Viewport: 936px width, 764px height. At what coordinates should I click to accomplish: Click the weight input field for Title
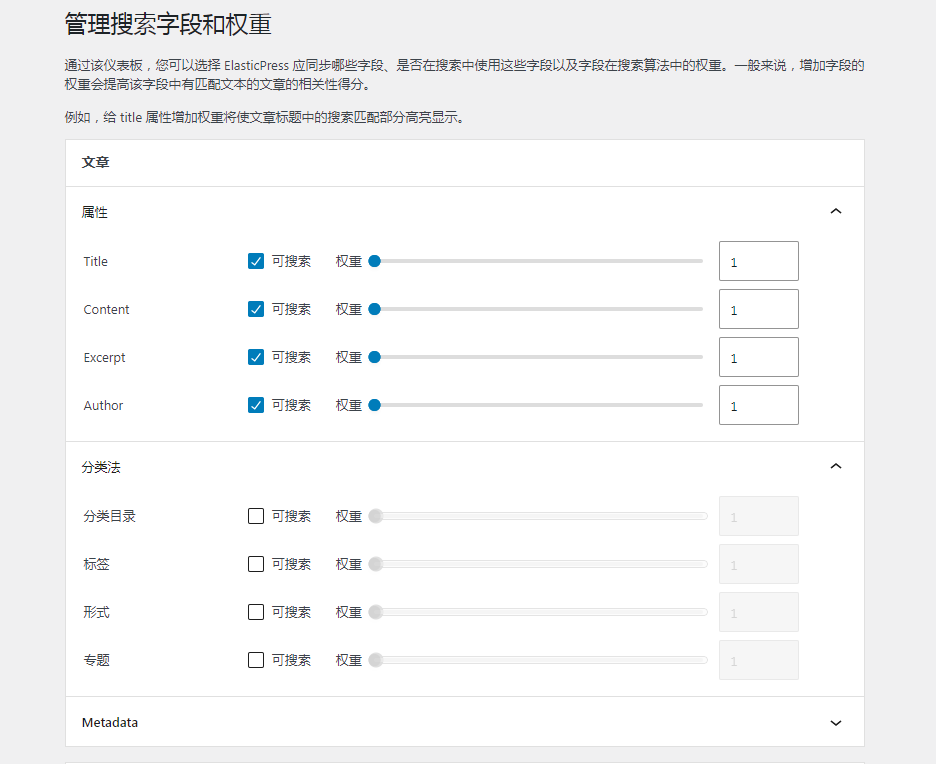[x=758, y=261]
